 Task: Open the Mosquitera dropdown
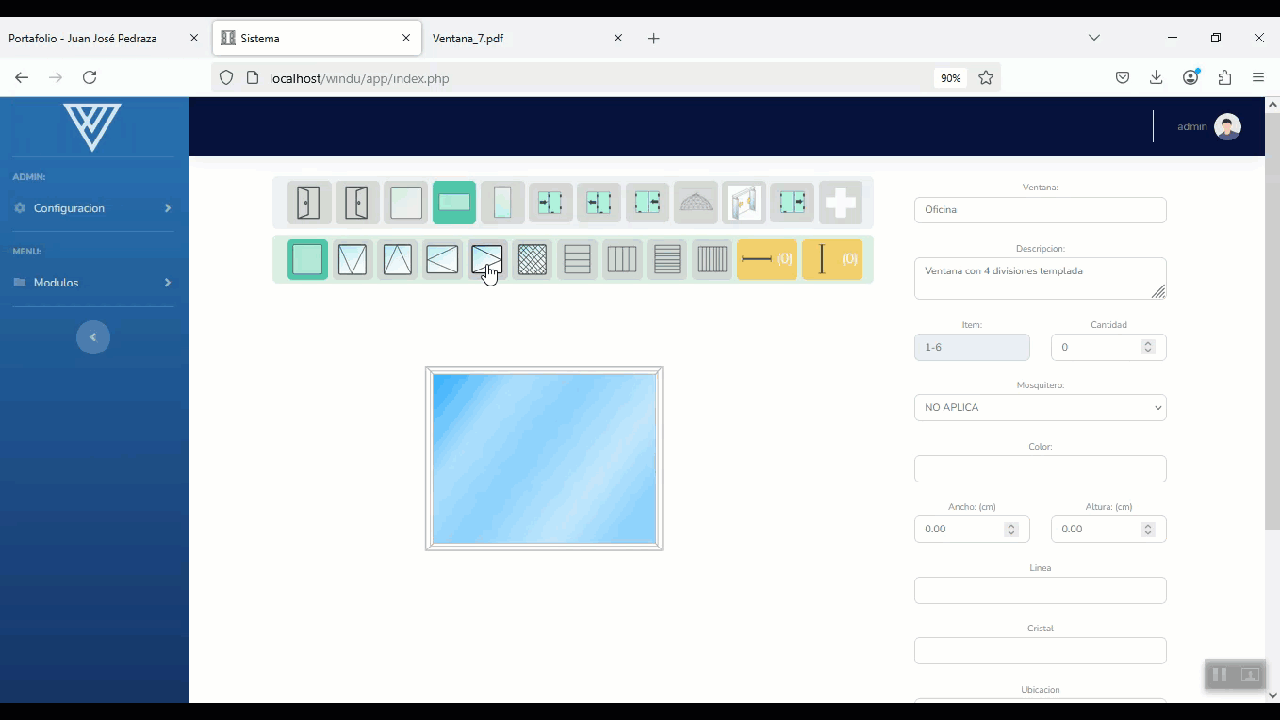pos(1040,408)
